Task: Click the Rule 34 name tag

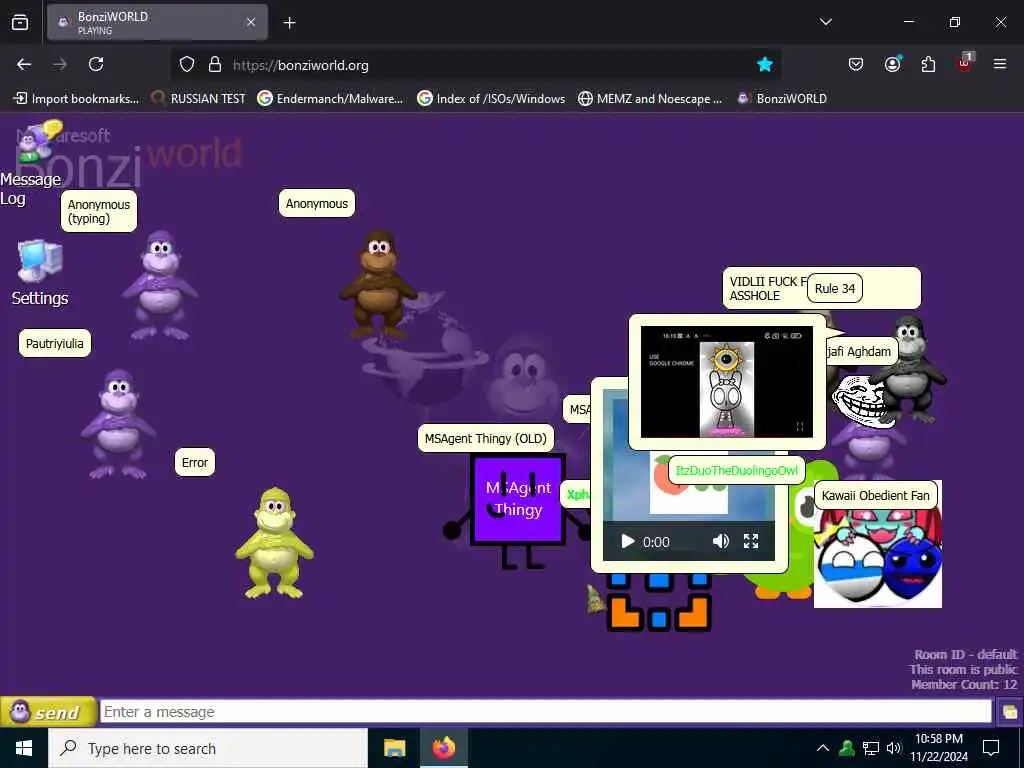Action: (835, 289)
